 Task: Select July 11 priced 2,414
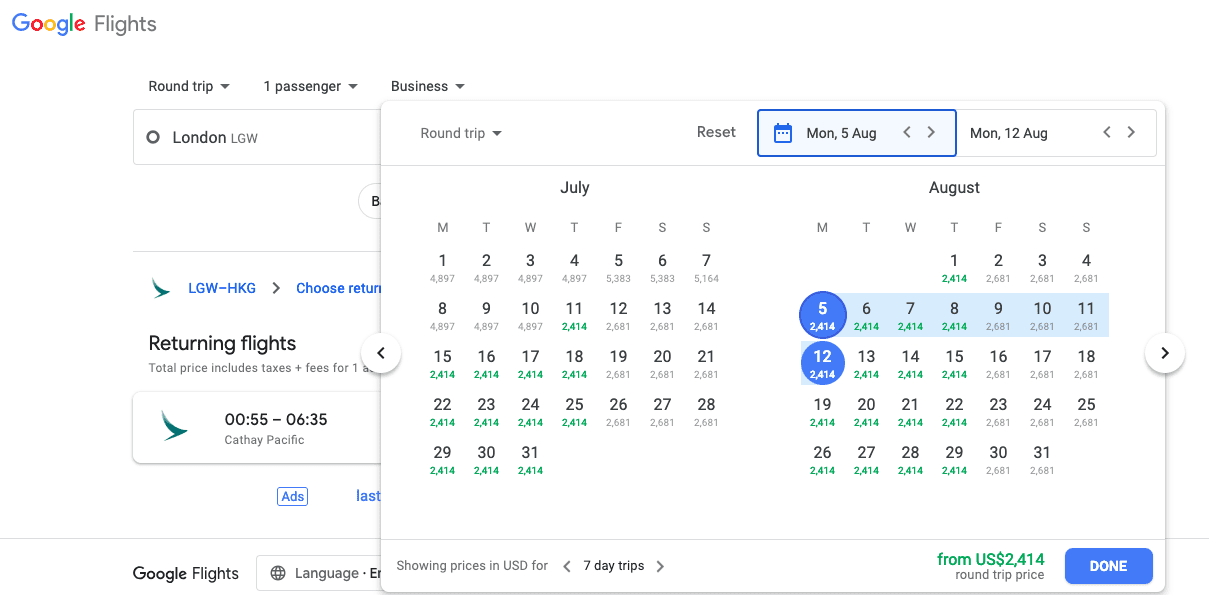coord(574,315)
